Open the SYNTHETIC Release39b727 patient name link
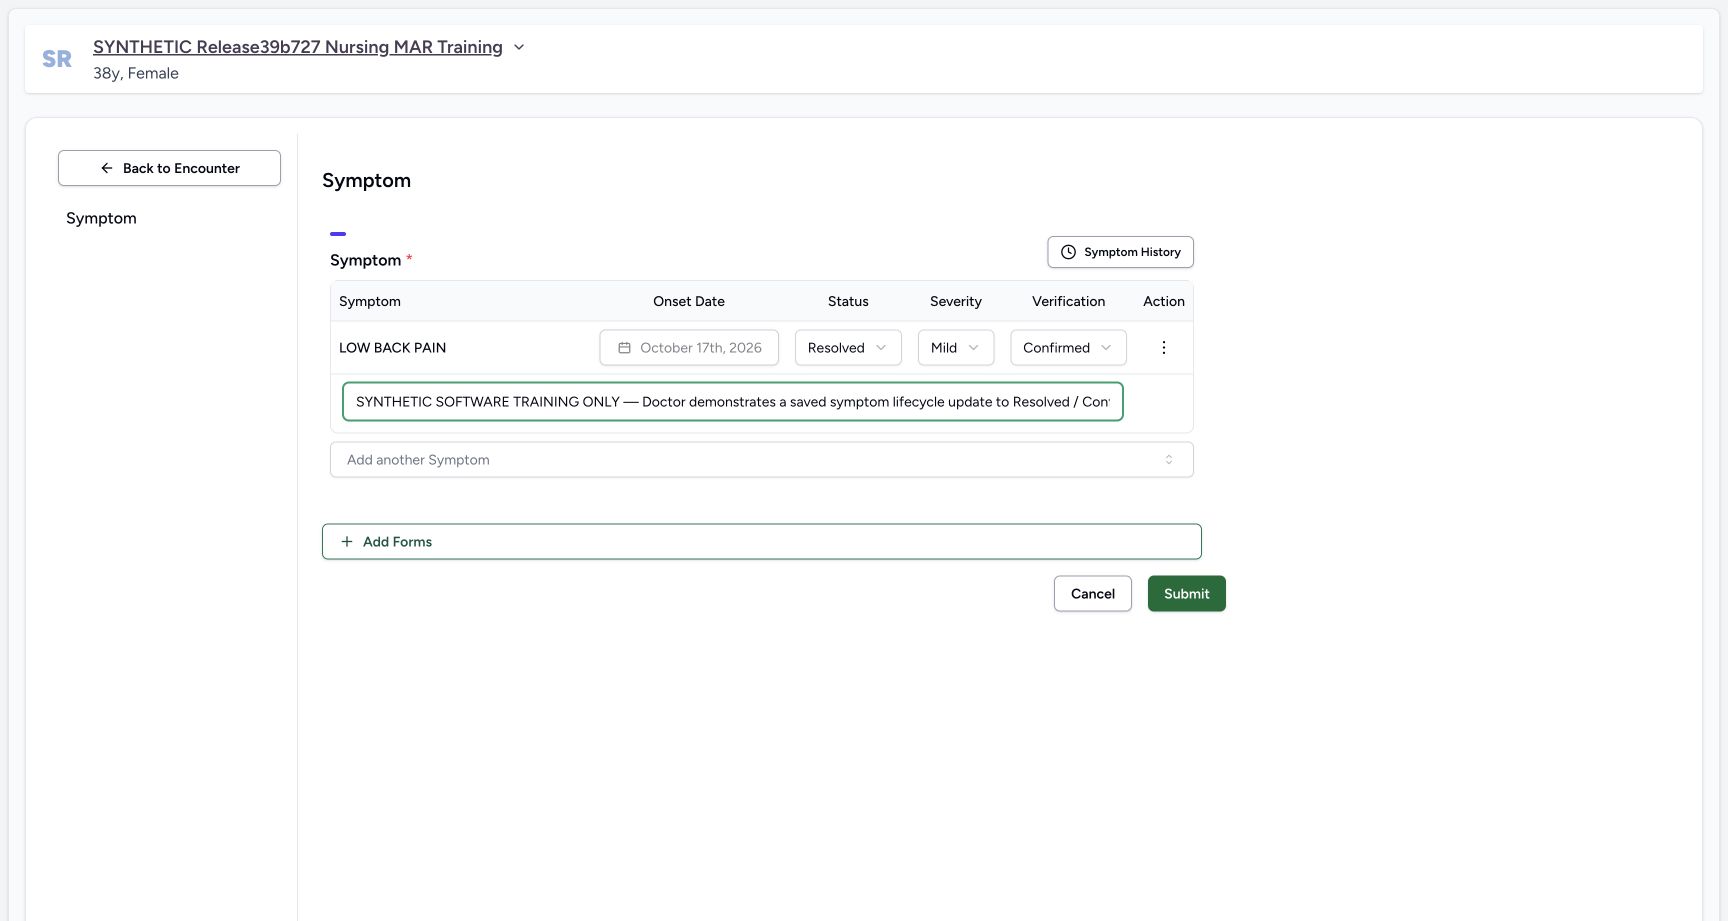The height and width of the screenshot is (921, 1728). click(298, 47)
